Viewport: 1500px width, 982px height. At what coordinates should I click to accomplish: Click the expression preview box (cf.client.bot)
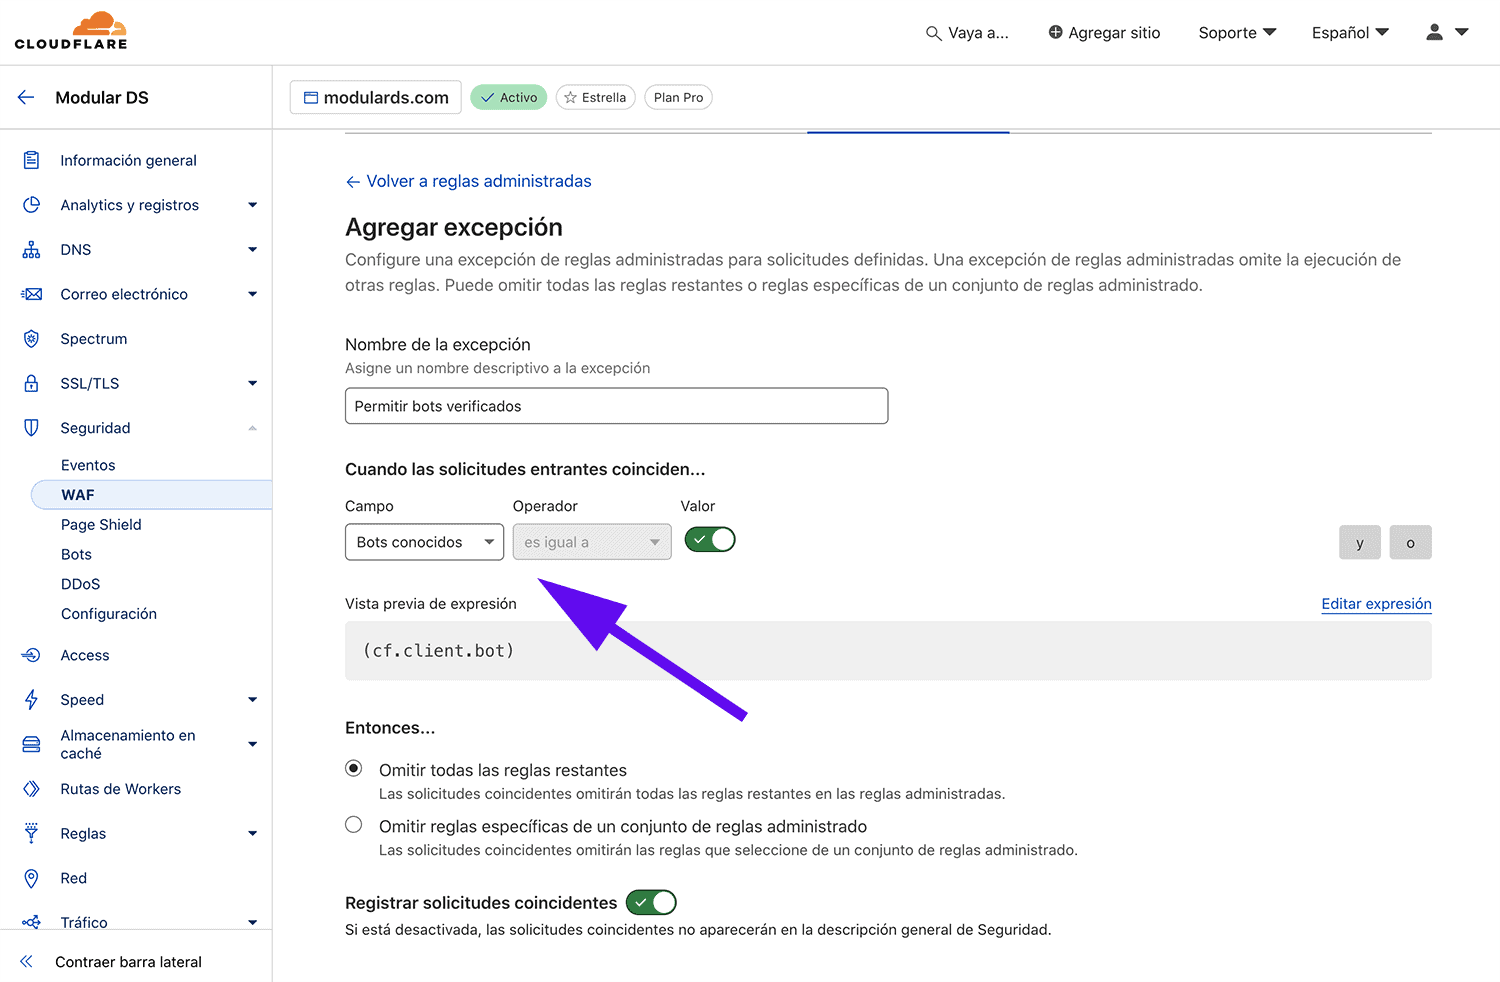click(888, 651)
